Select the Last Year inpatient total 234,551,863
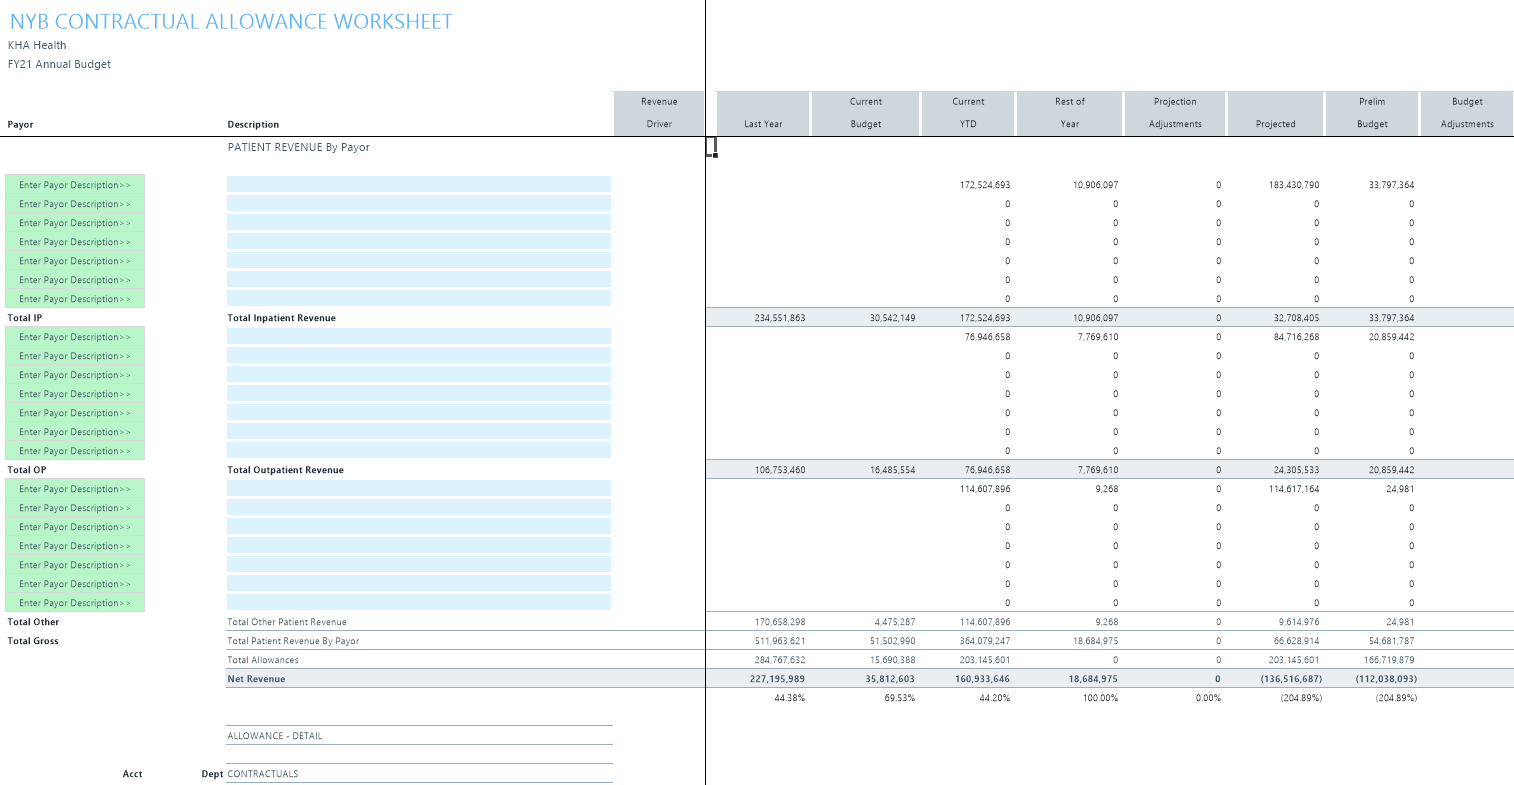 click(779, 318)
